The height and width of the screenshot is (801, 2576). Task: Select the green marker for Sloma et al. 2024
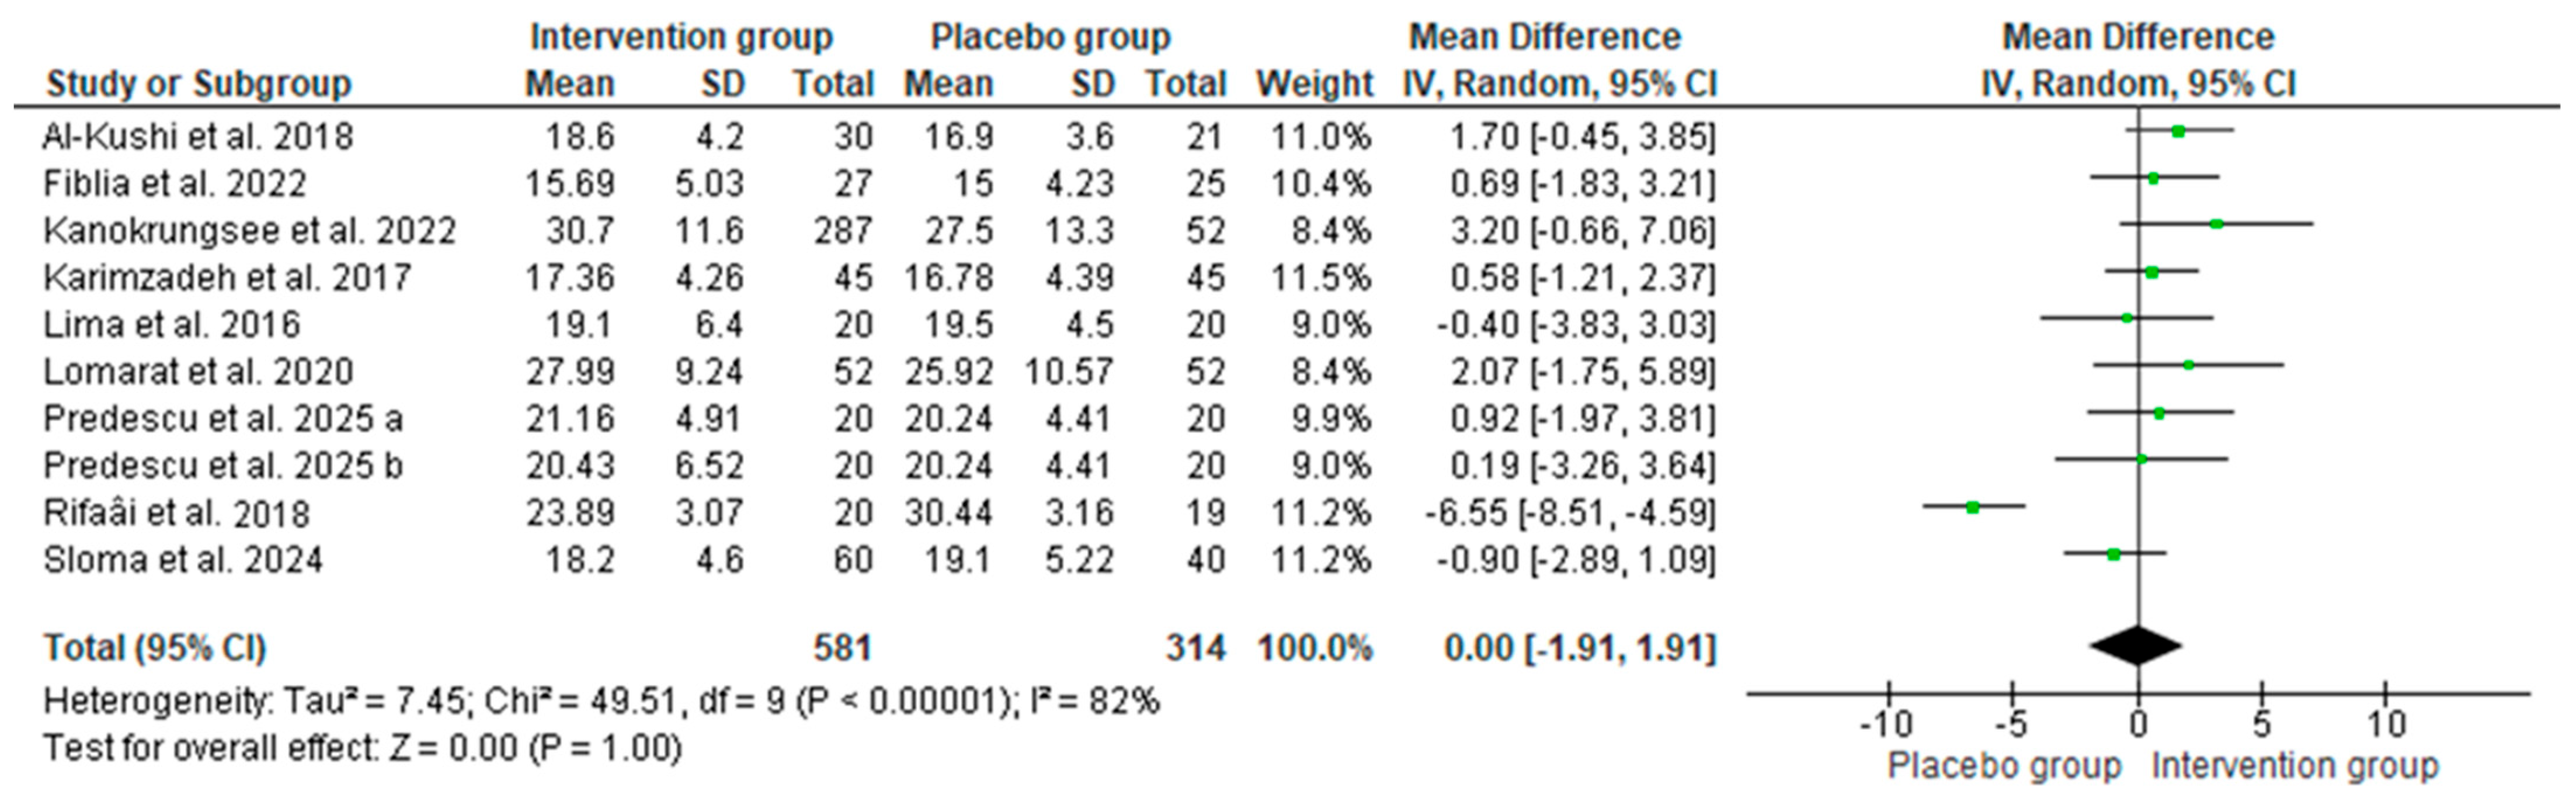click(x=2113, y=553)
